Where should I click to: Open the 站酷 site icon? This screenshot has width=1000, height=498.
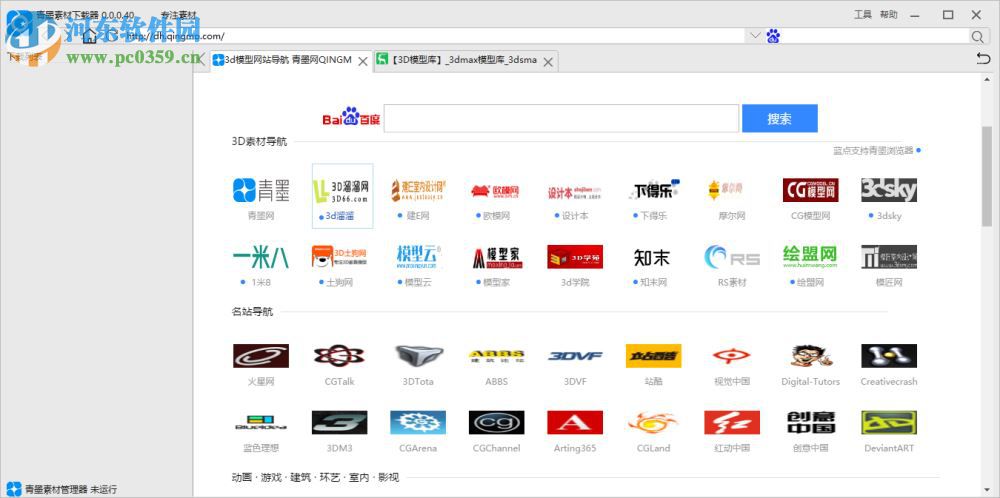[654, 356]
